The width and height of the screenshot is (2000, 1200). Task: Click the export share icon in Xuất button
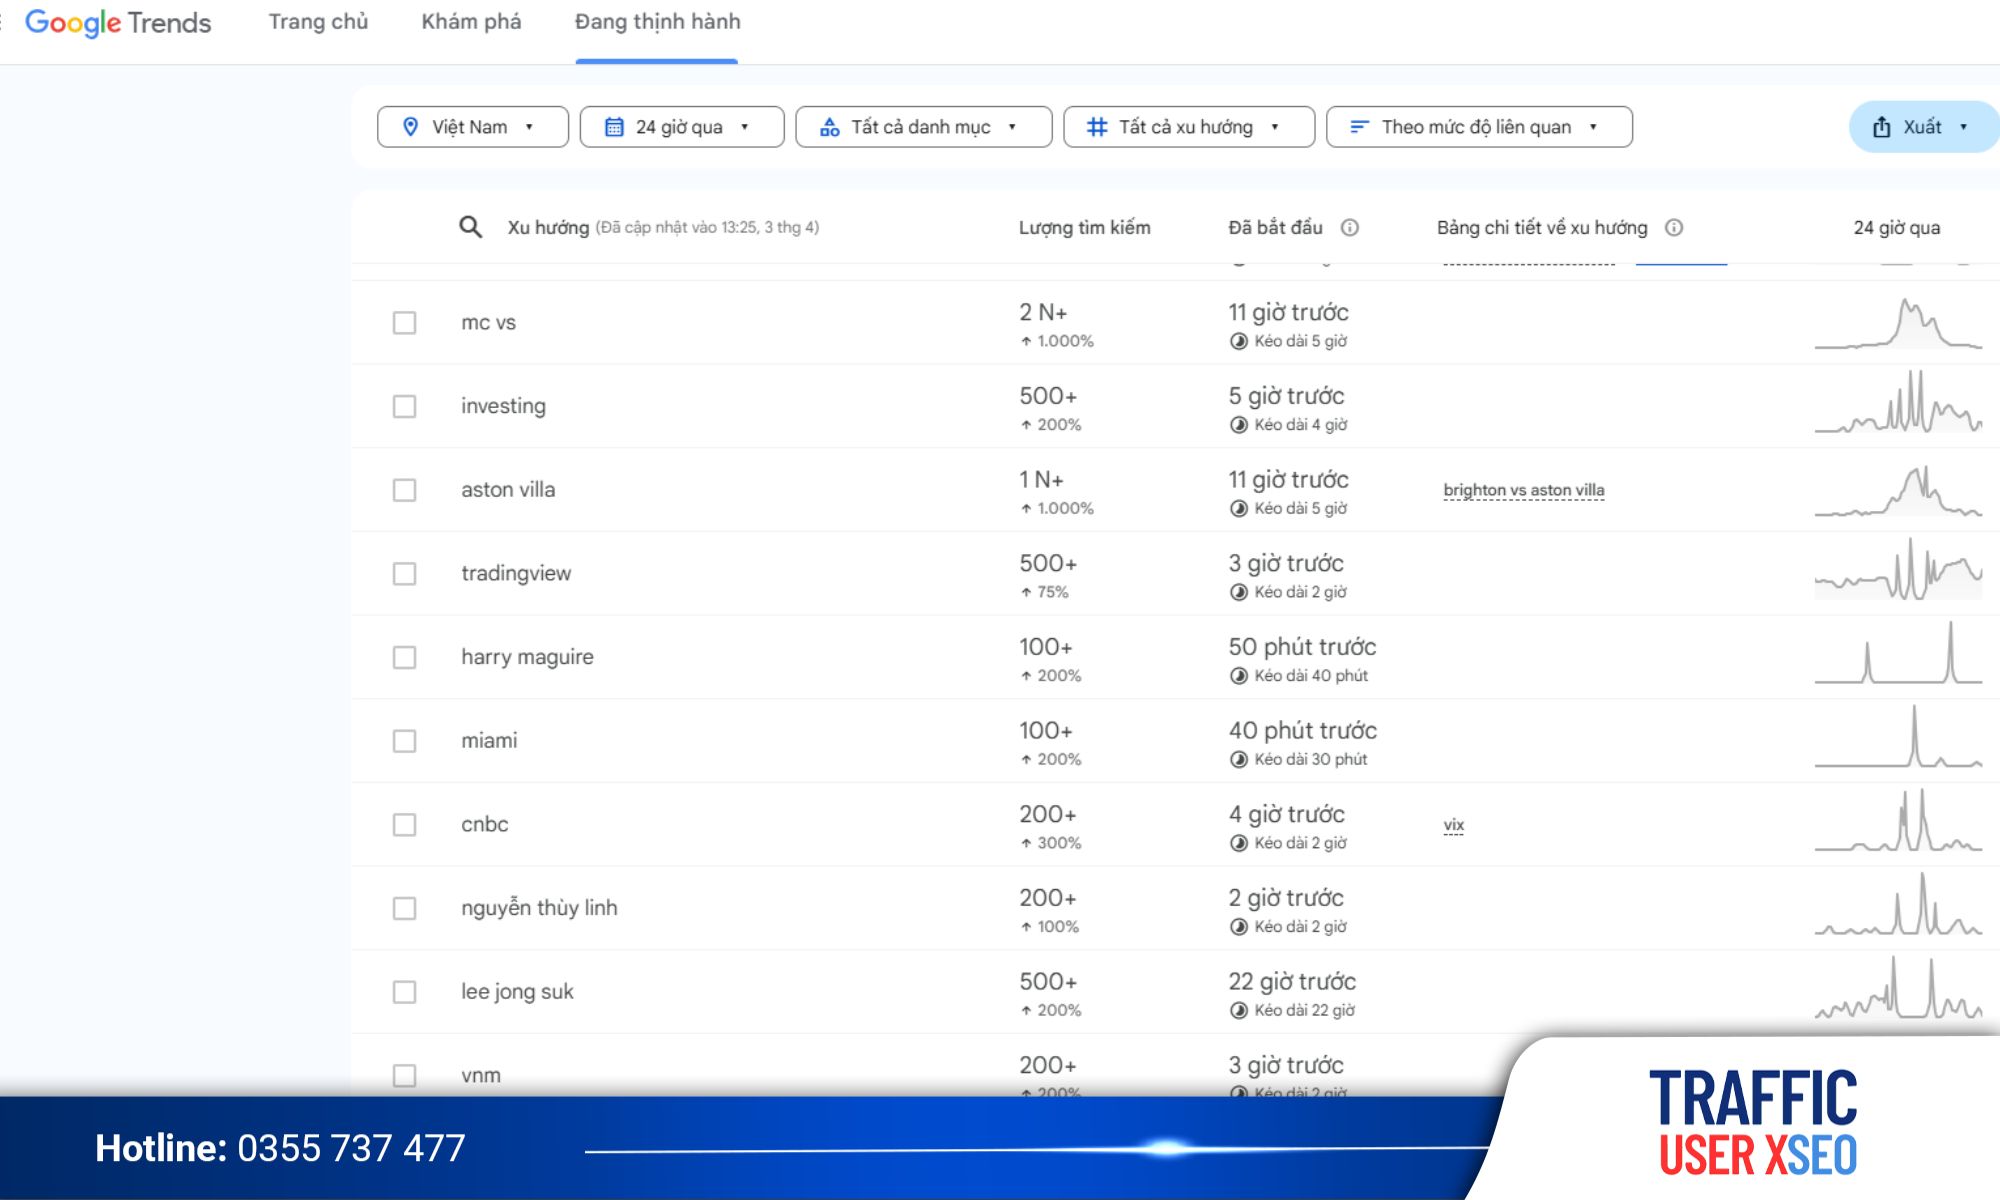coord(1881,127)
